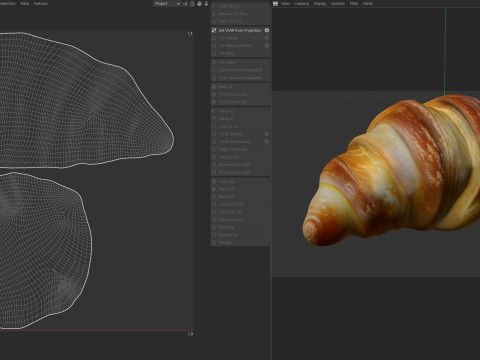Image resolution: width=480 pixels, height=360 pixels.
Task: Open the UV Rectangularize gear options
Action: tap(267, 142)
